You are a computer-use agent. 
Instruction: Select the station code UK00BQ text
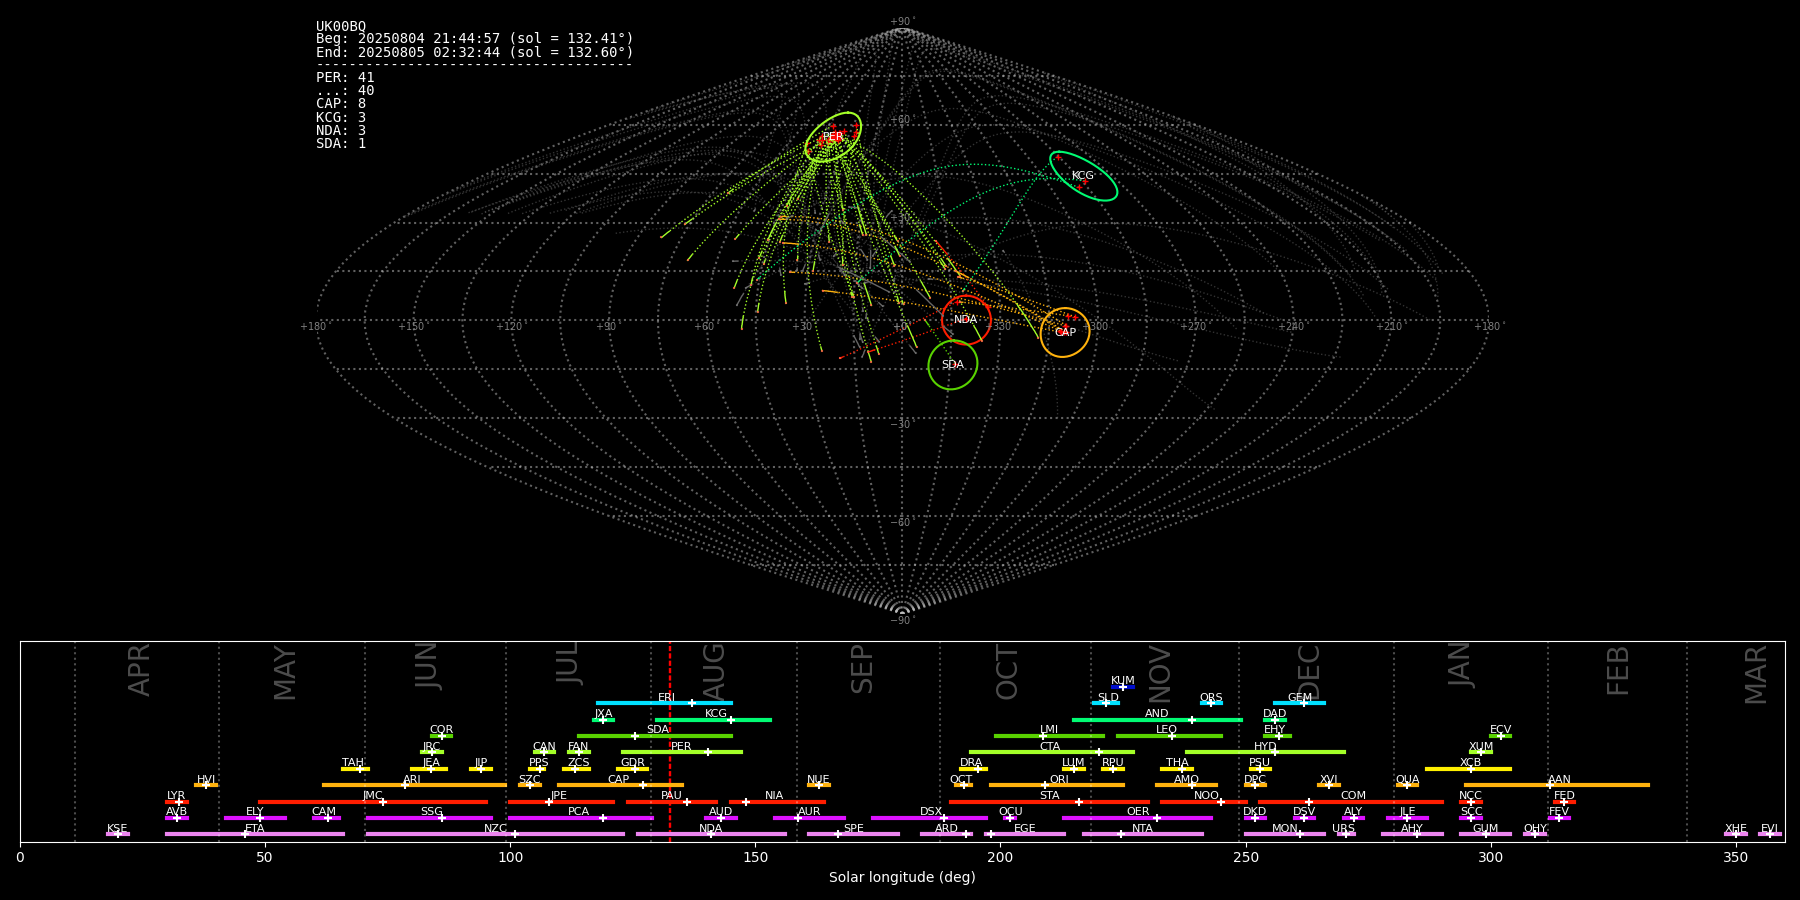click(341, 26)
